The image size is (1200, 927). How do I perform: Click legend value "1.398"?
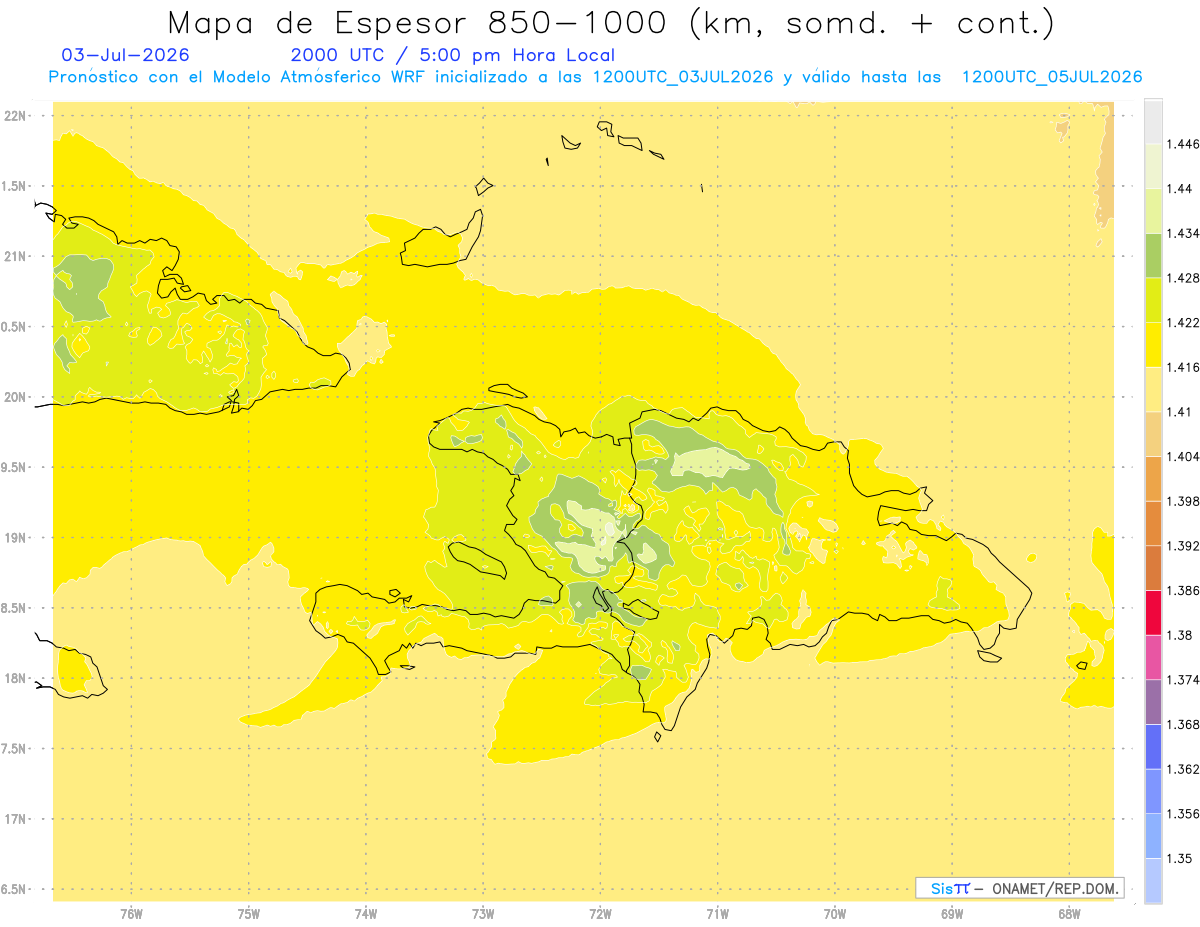1183,501
